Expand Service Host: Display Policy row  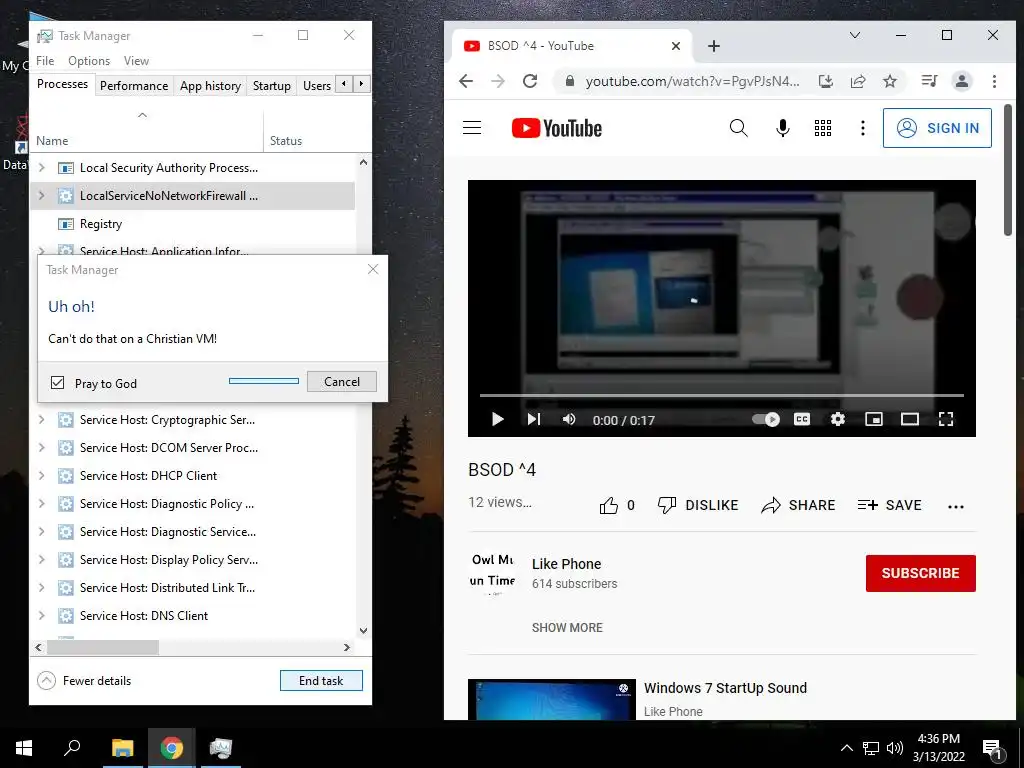[x=42, y=560]
